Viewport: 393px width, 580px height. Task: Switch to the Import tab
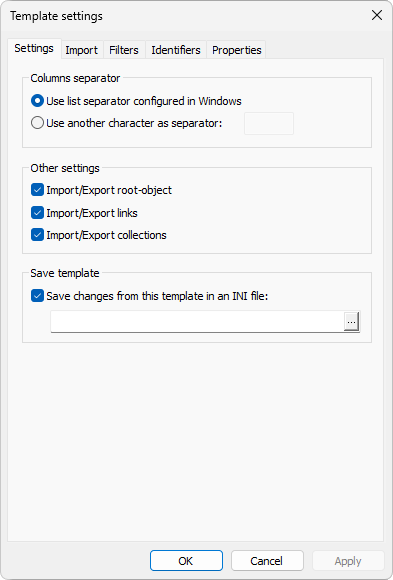point(82,50)
